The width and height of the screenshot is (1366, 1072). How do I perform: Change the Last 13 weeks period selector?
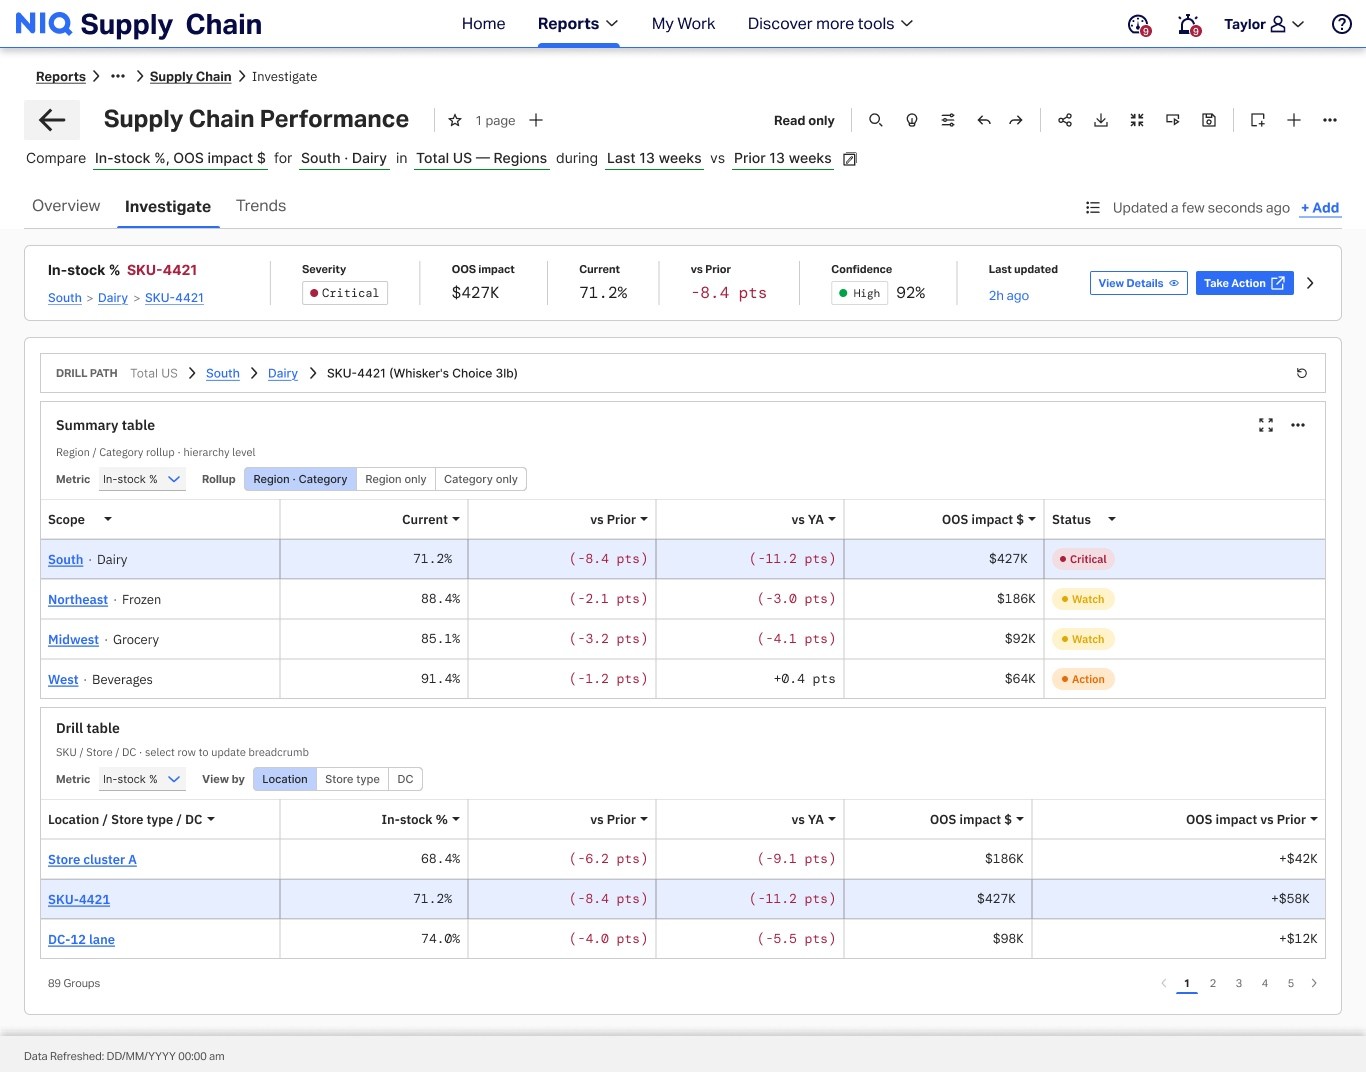click(x=654, y=158)
